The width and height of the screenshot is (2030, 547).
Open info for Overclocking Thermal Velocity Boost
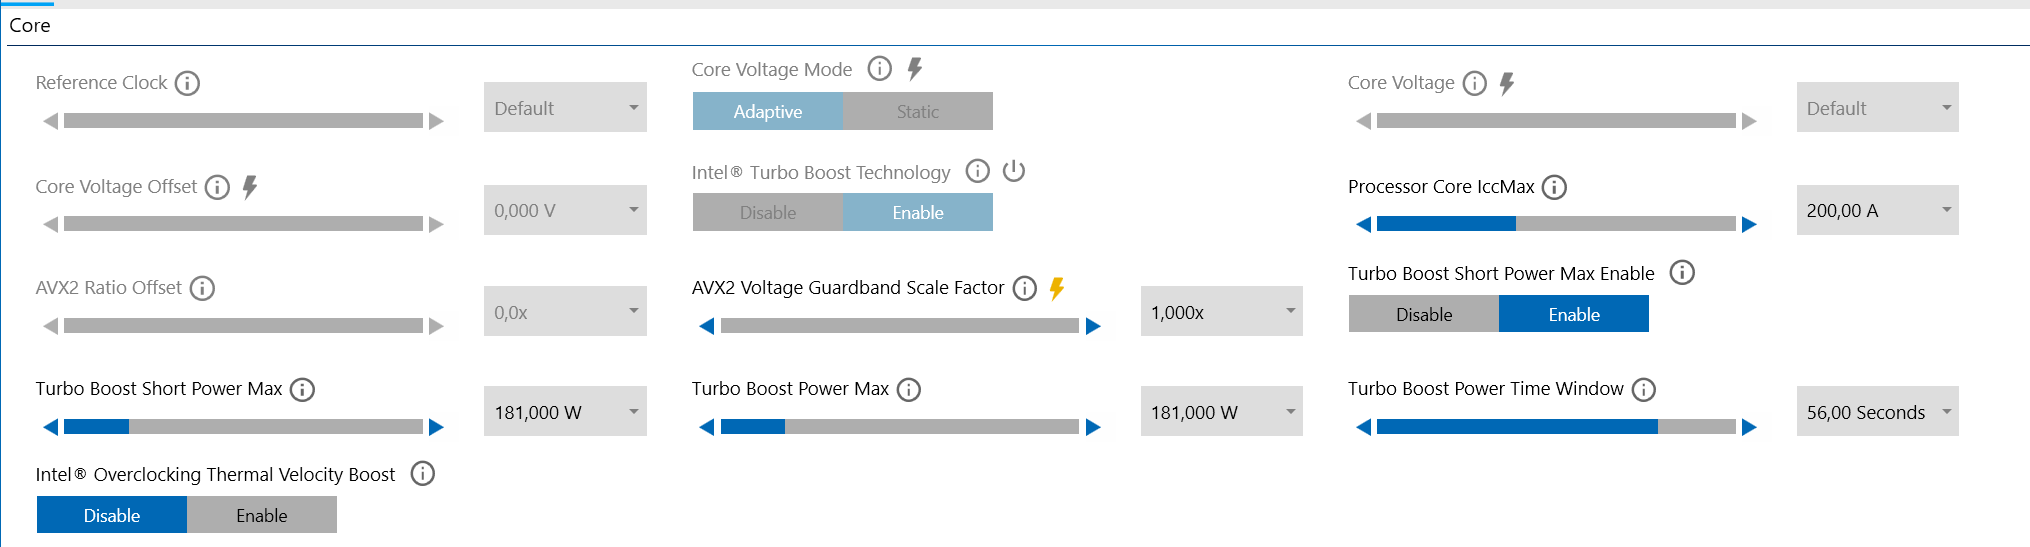pos(423,474)
